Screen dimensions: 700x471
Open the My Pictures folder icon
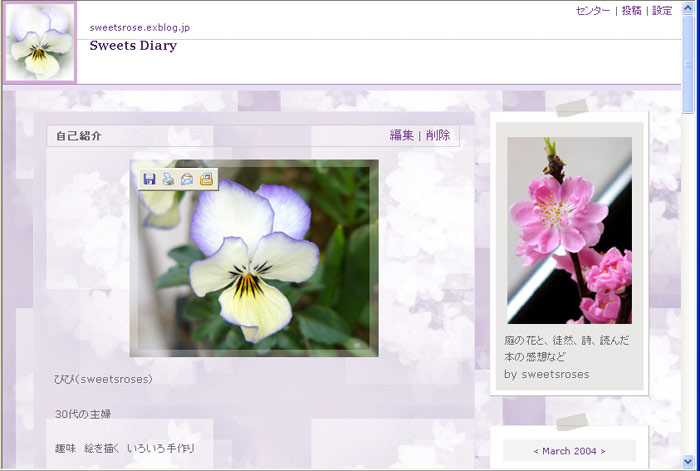[206, 179]
